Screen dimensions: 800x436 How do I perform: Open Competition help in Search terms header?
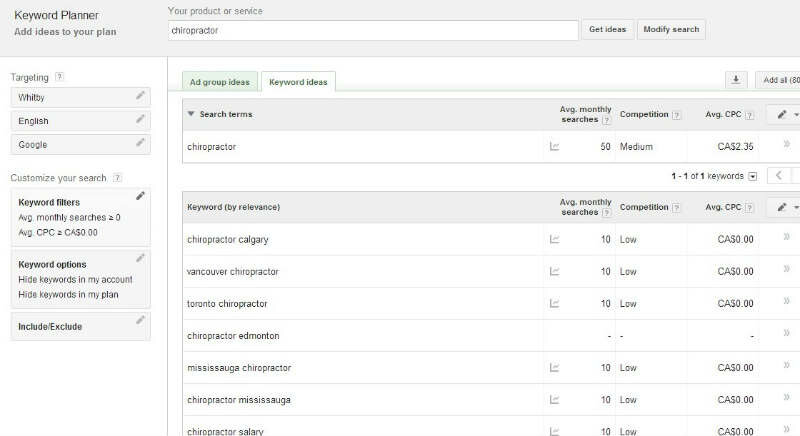[677, 115]
